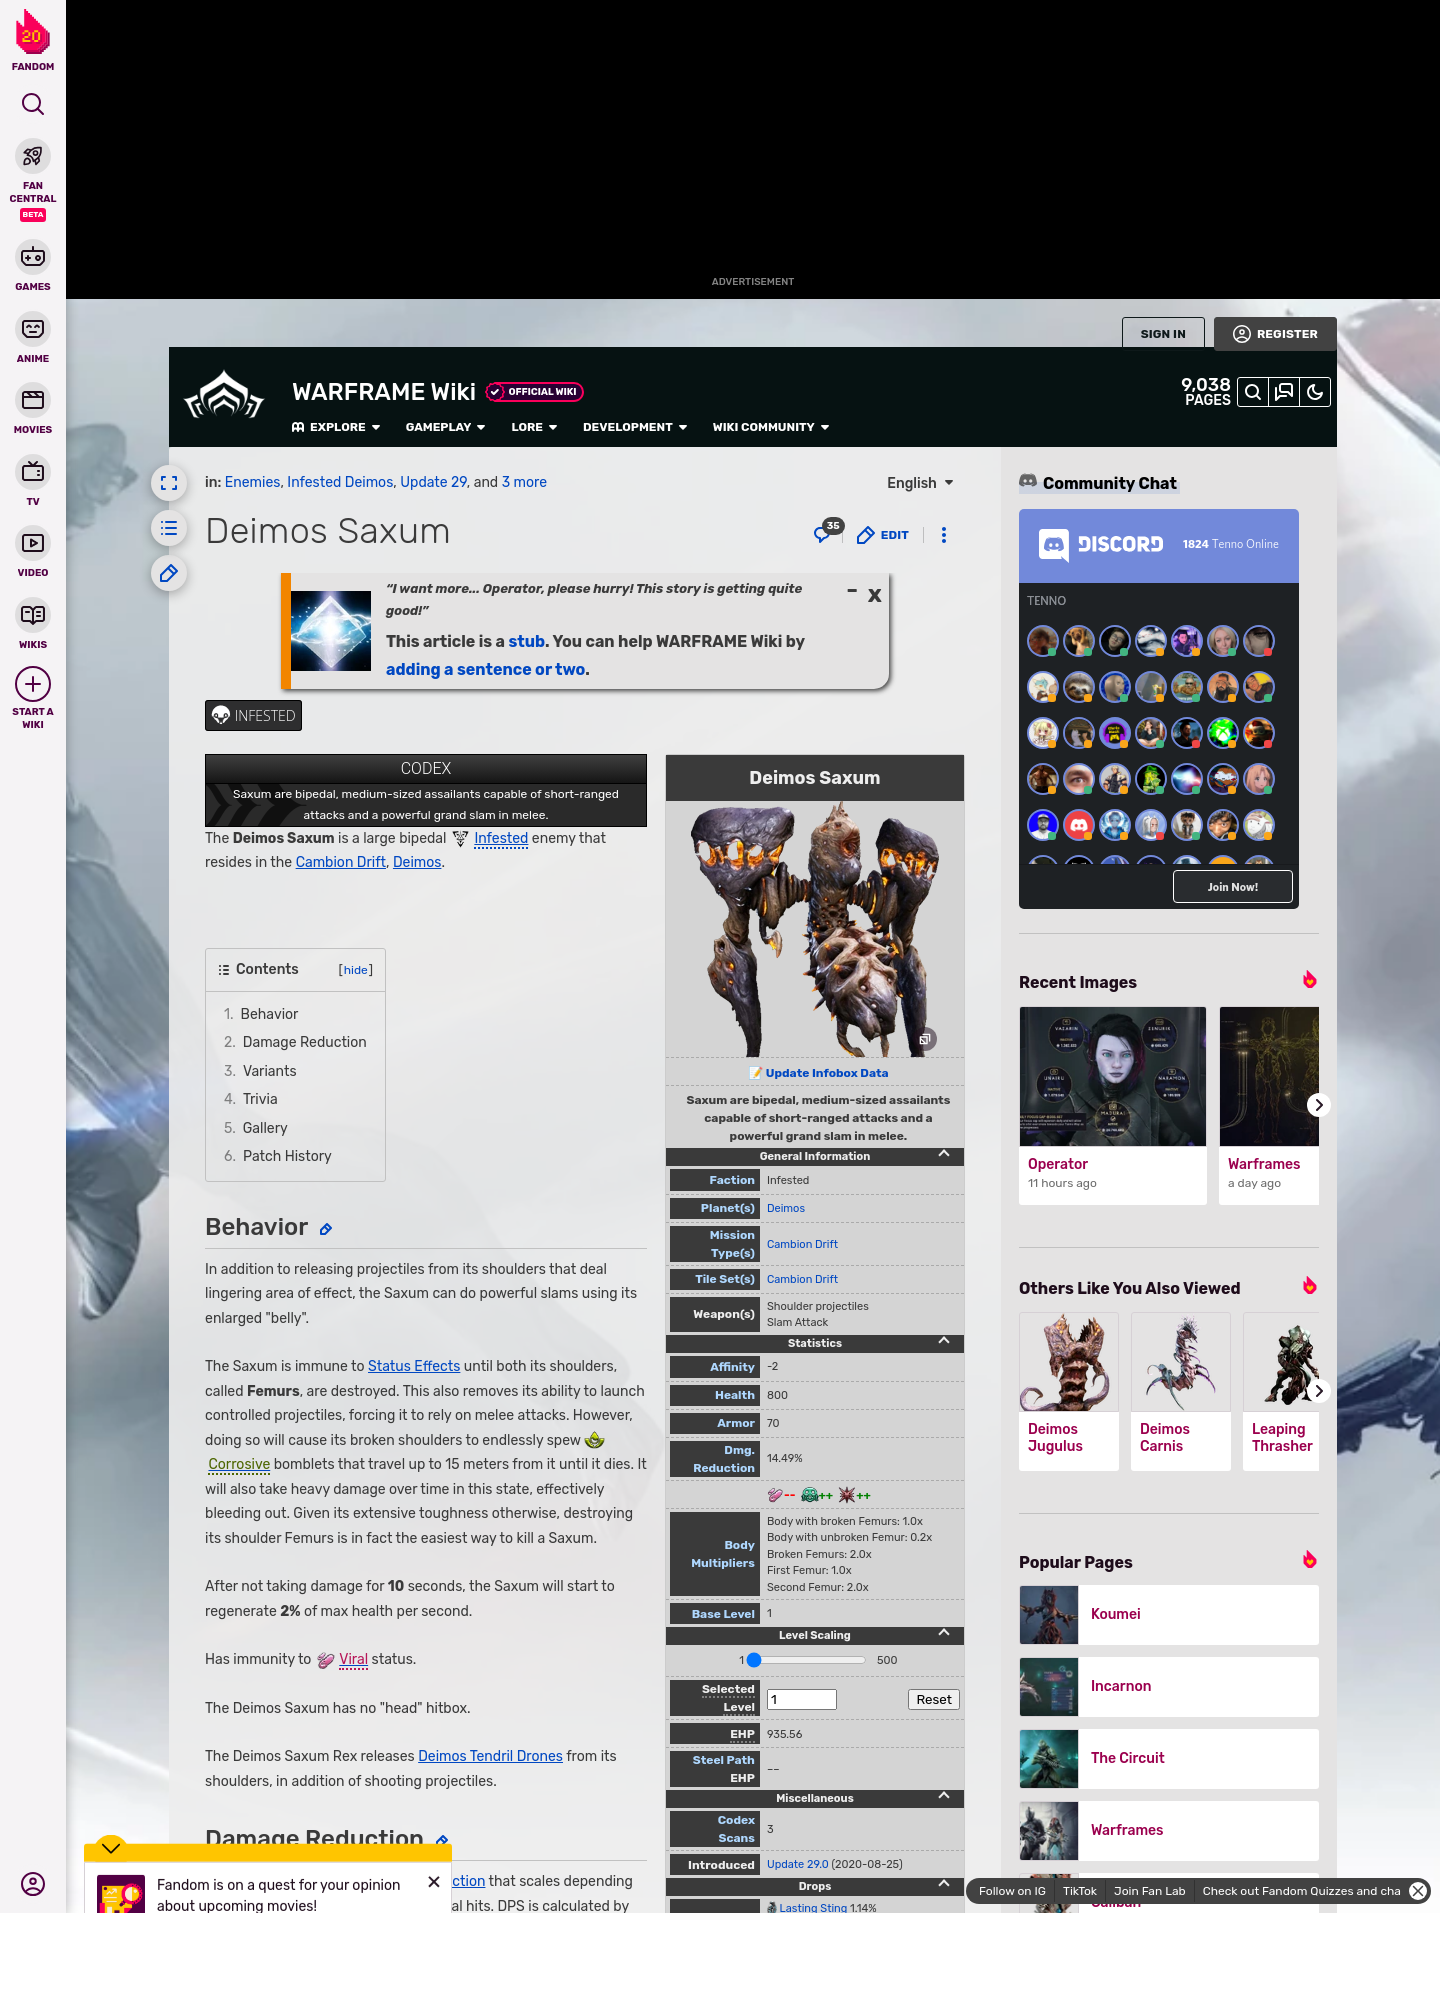Open the English language dropdown

click(920, 483)
